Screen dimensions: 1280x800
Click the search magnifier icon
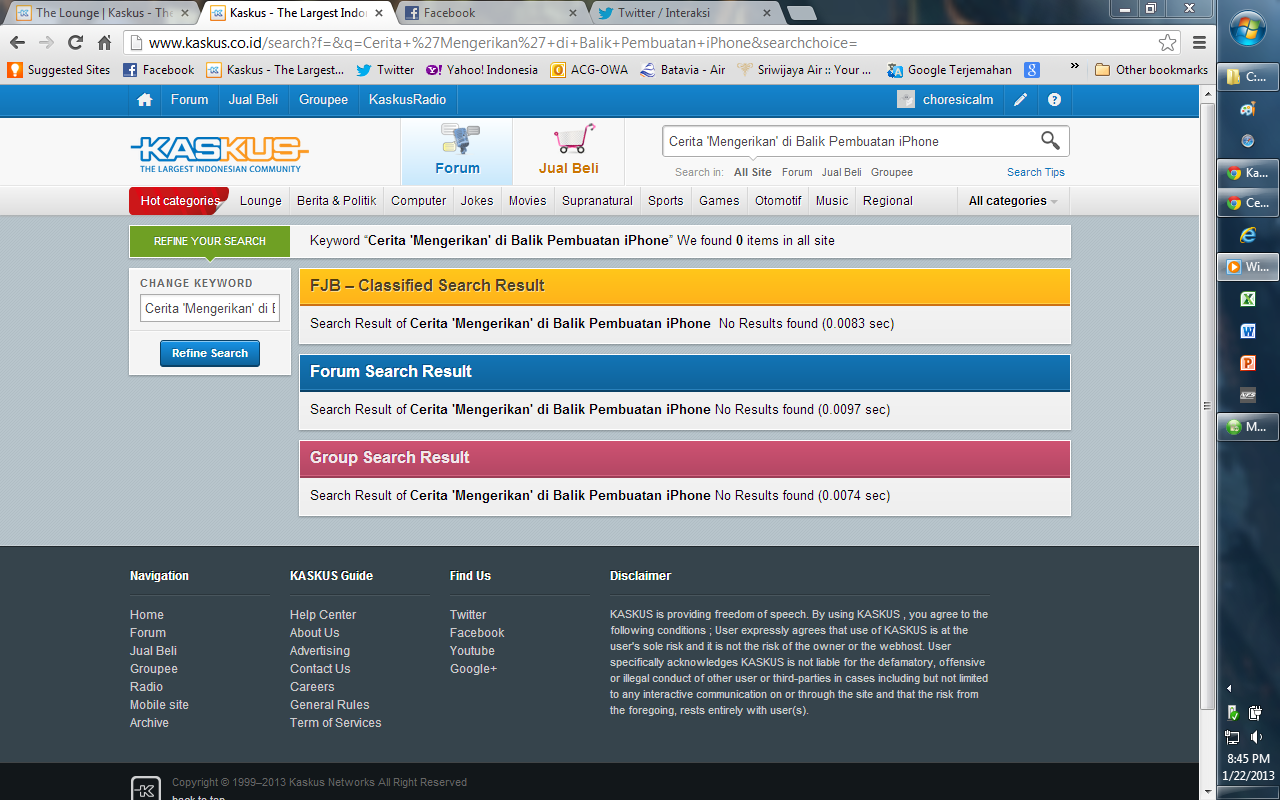[x=1050, y=141]
